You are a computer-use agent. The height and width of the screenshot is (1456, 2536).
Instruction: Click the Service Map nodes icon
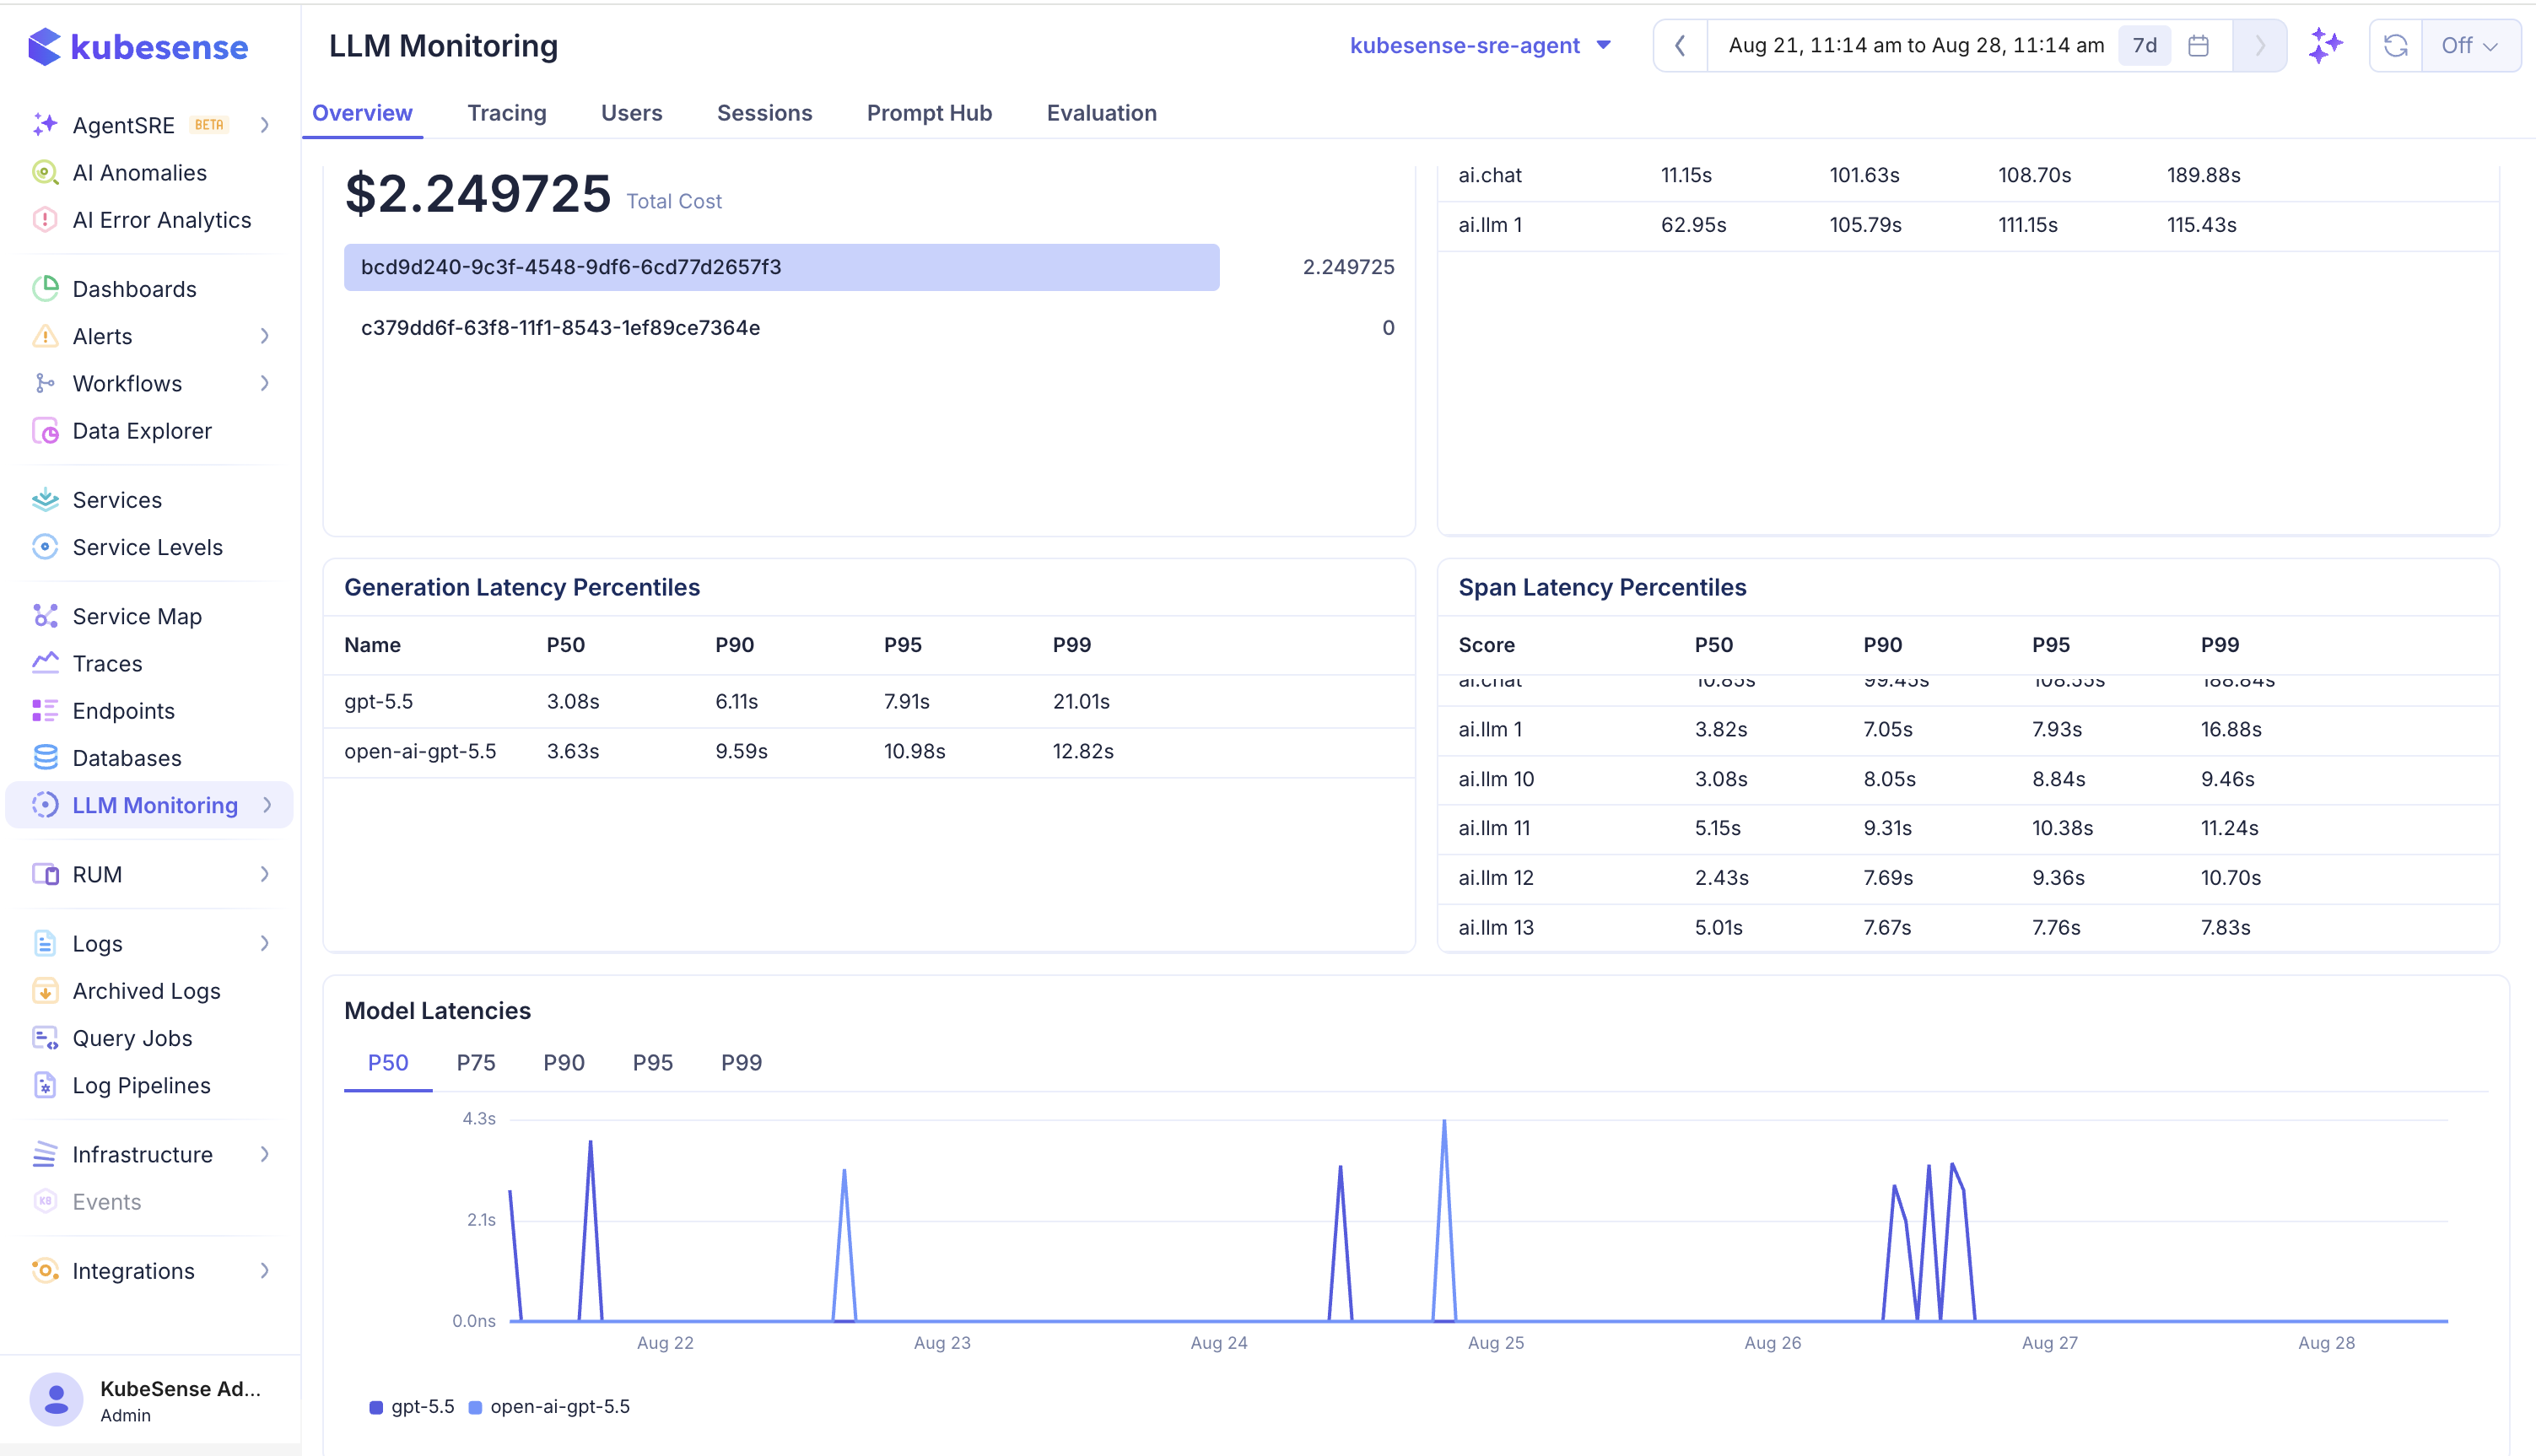click(45, 616)
